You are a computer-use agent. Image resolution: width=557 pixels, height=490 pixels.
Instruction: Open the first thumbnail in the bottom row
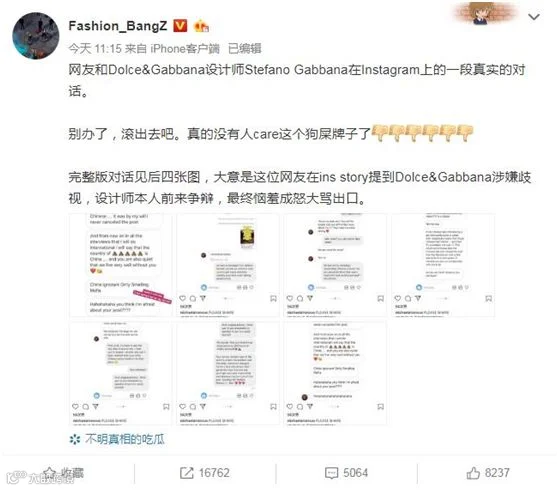click(x=120, y=373)
